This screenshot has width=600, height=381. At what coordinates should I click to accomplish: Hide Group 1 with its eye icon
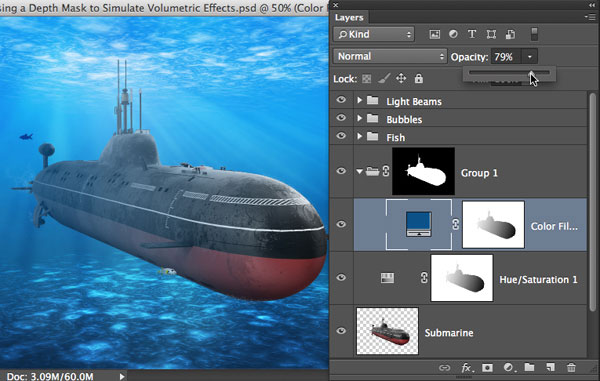tap(341, 171)
